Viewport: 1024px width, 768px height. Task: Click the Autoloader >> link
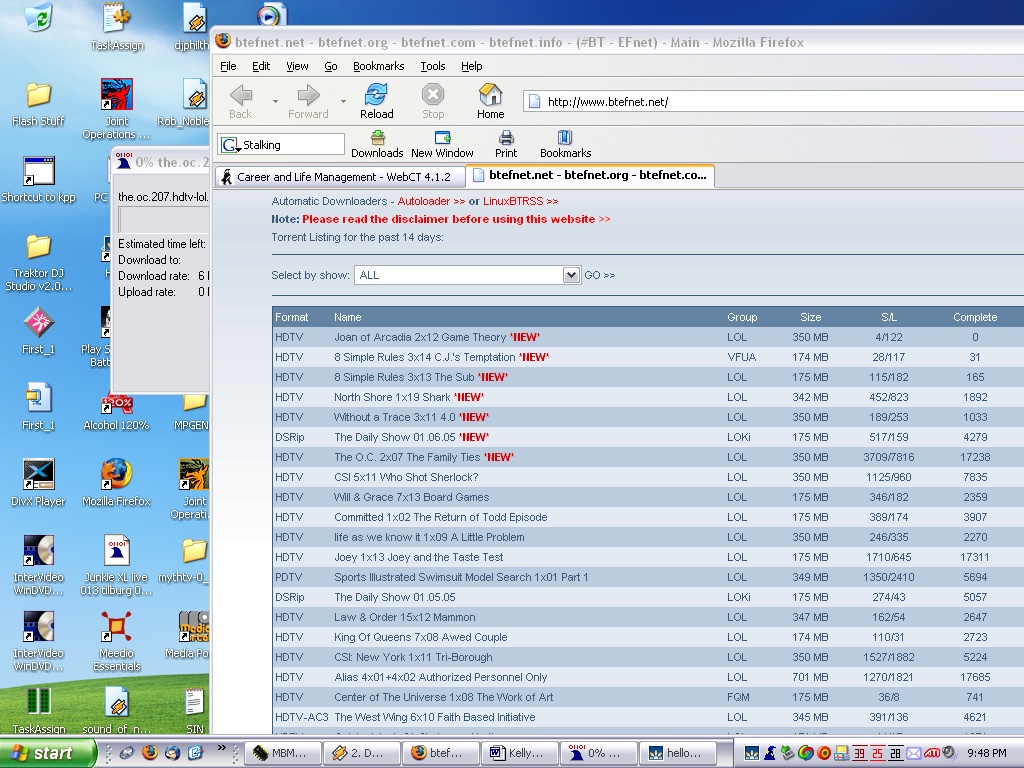click(x=432, y=201)
